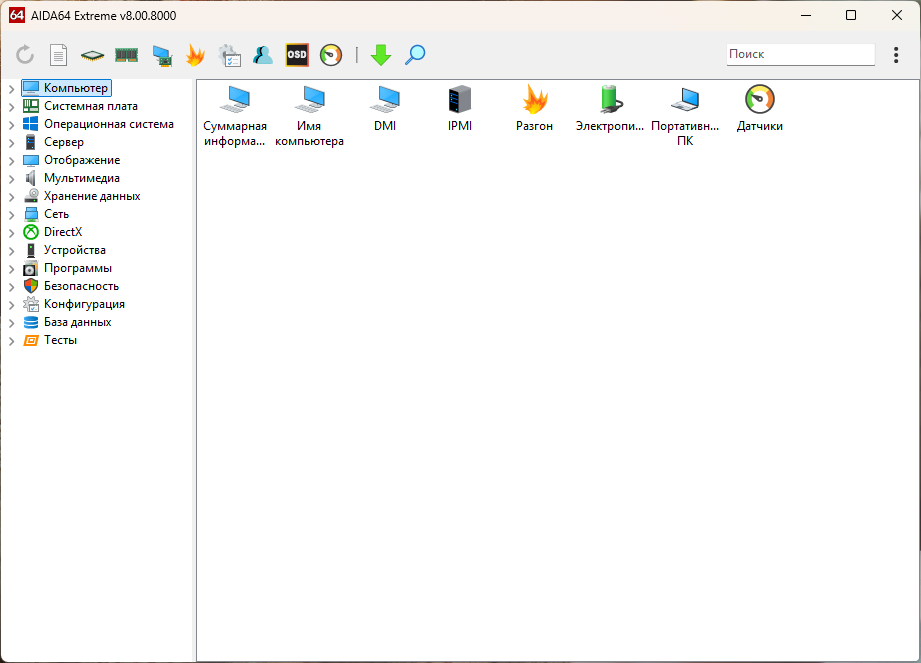Expand the Конфигурация tree node
Screen dimensions: 921x663
(11, 305)
